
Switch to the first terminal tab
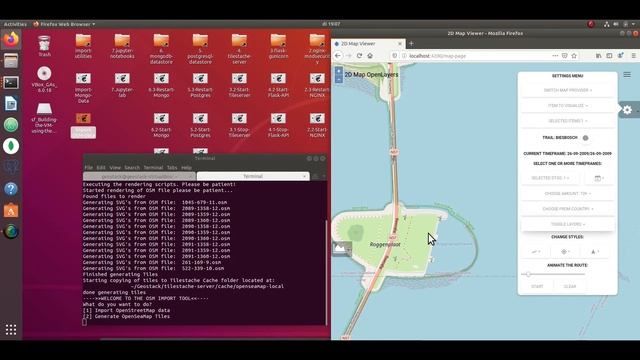(139, 176)
